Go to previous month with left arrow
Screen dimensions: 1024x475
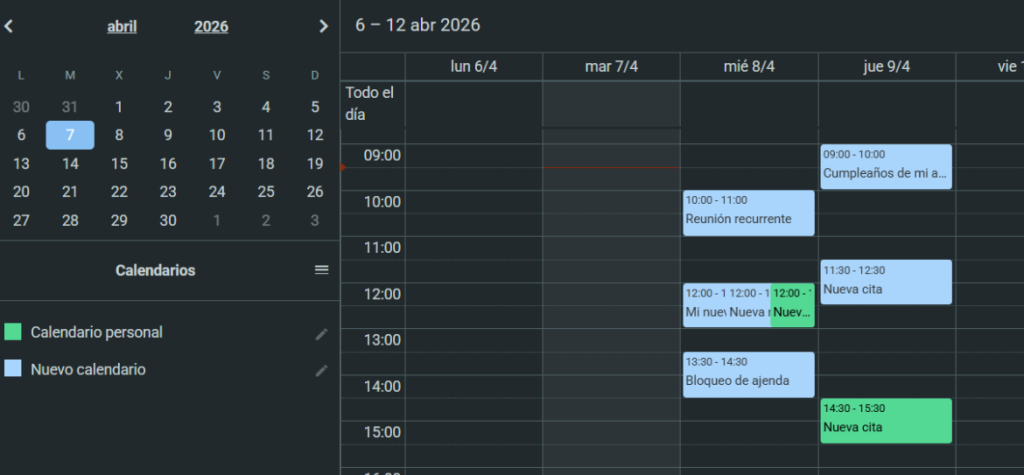[x=8, y=27]
